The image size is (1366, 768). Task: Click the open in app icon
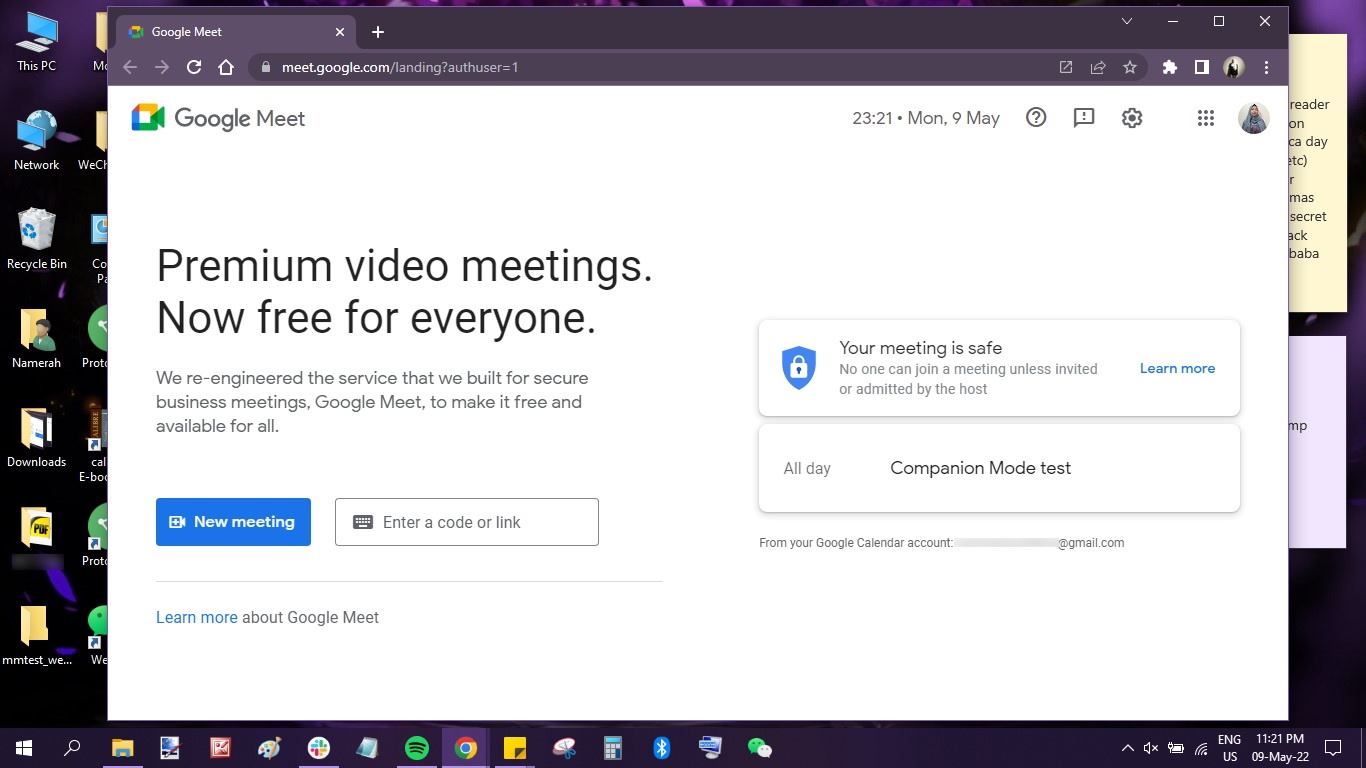click(1066, 67)
